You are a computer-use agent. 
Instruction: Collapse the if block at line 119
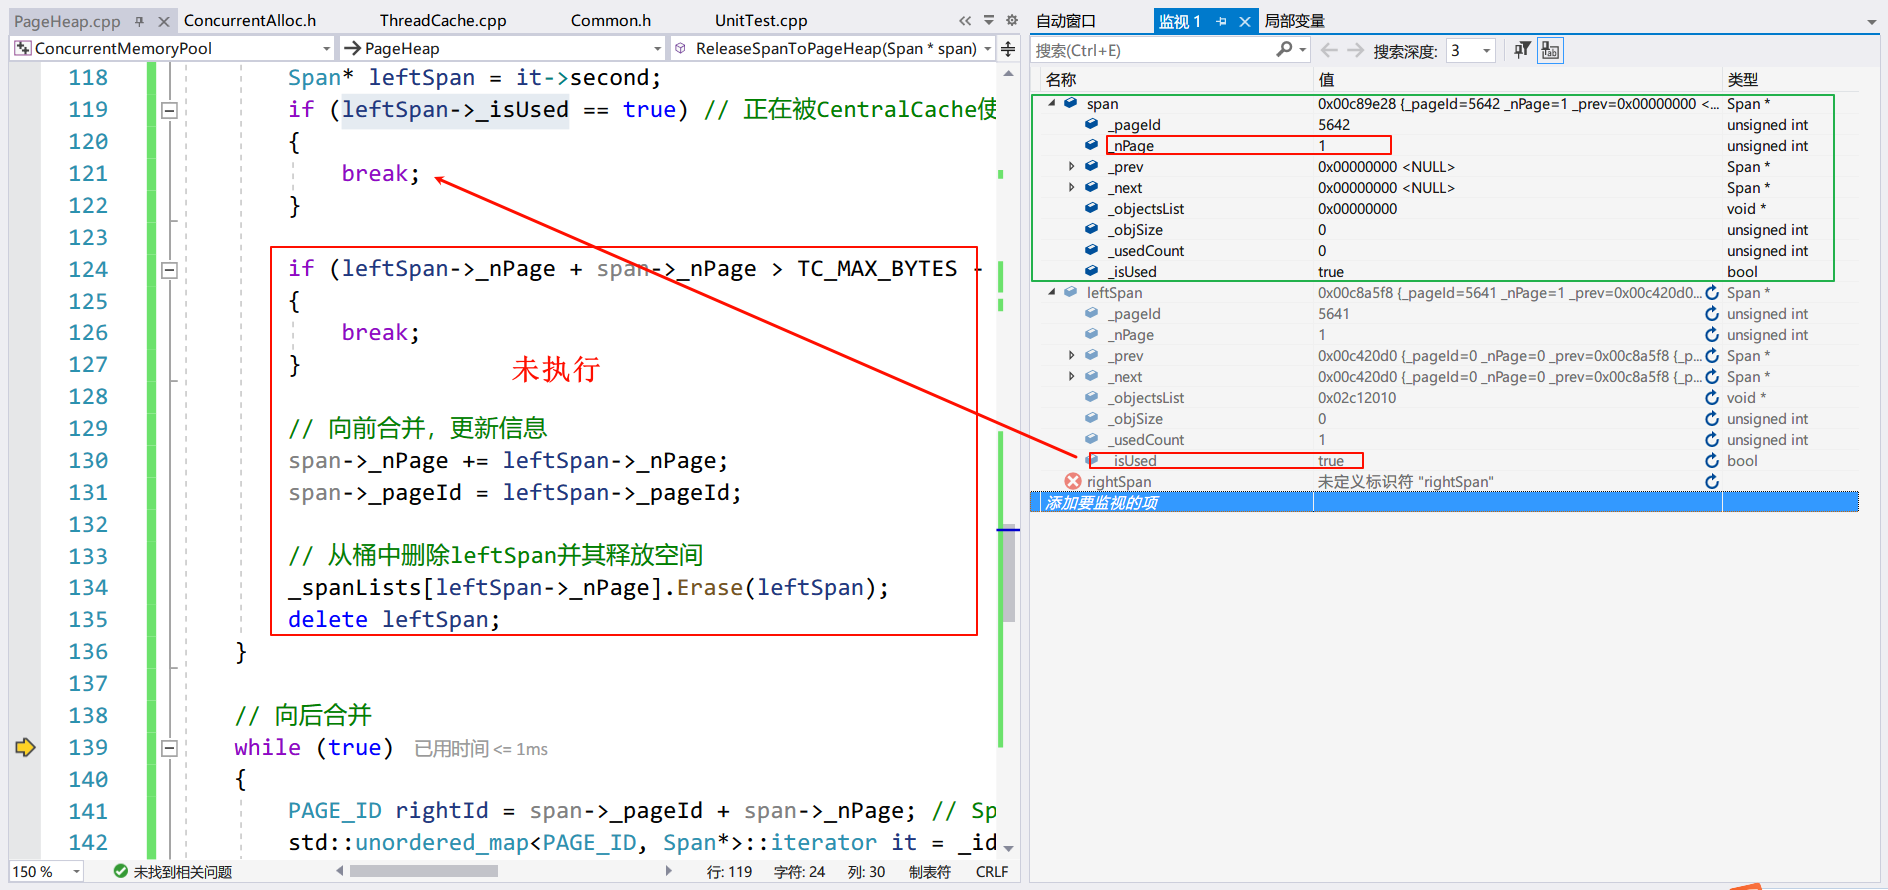click(170, 110)
